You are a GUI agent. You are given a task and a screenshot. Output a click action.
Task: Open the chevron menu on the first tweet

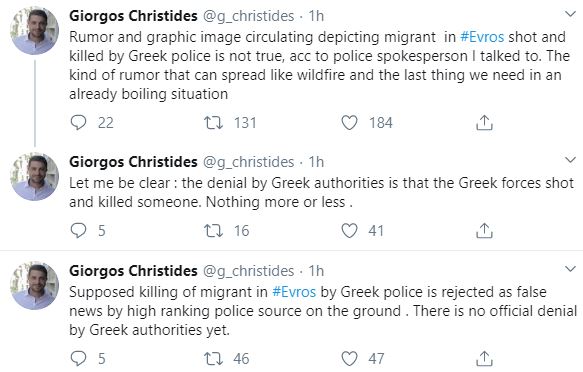tap(570, 14)
